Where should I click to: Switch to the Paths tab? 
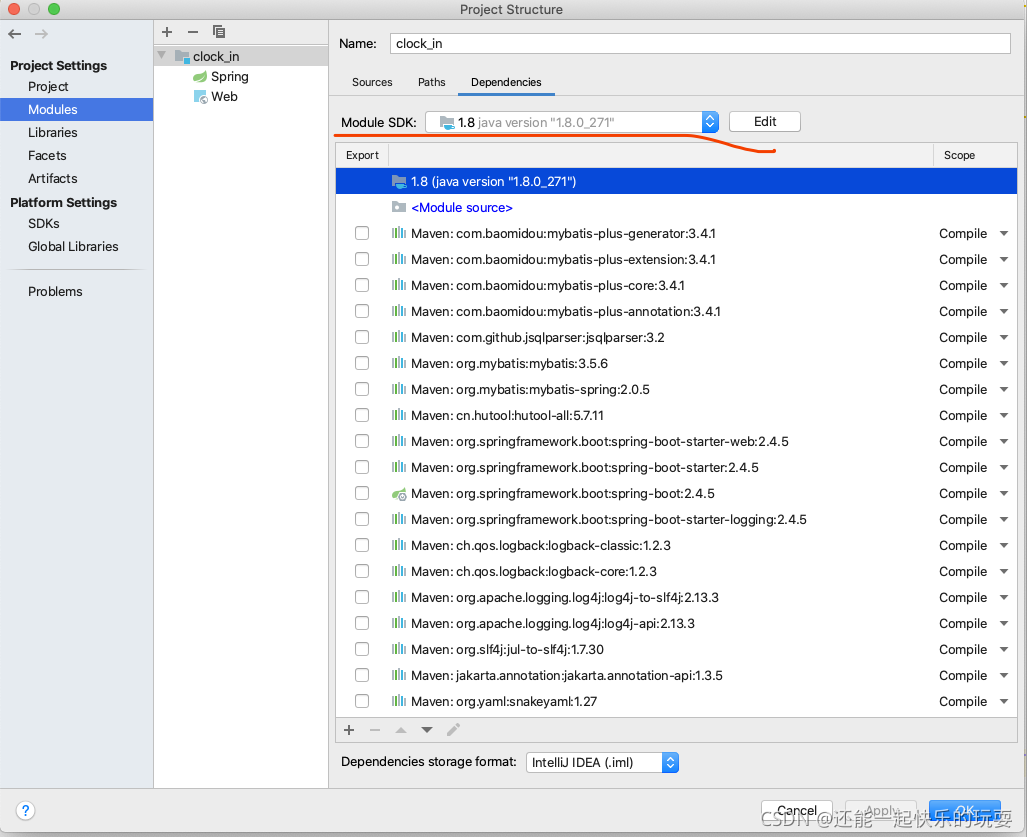pos(432,83)
